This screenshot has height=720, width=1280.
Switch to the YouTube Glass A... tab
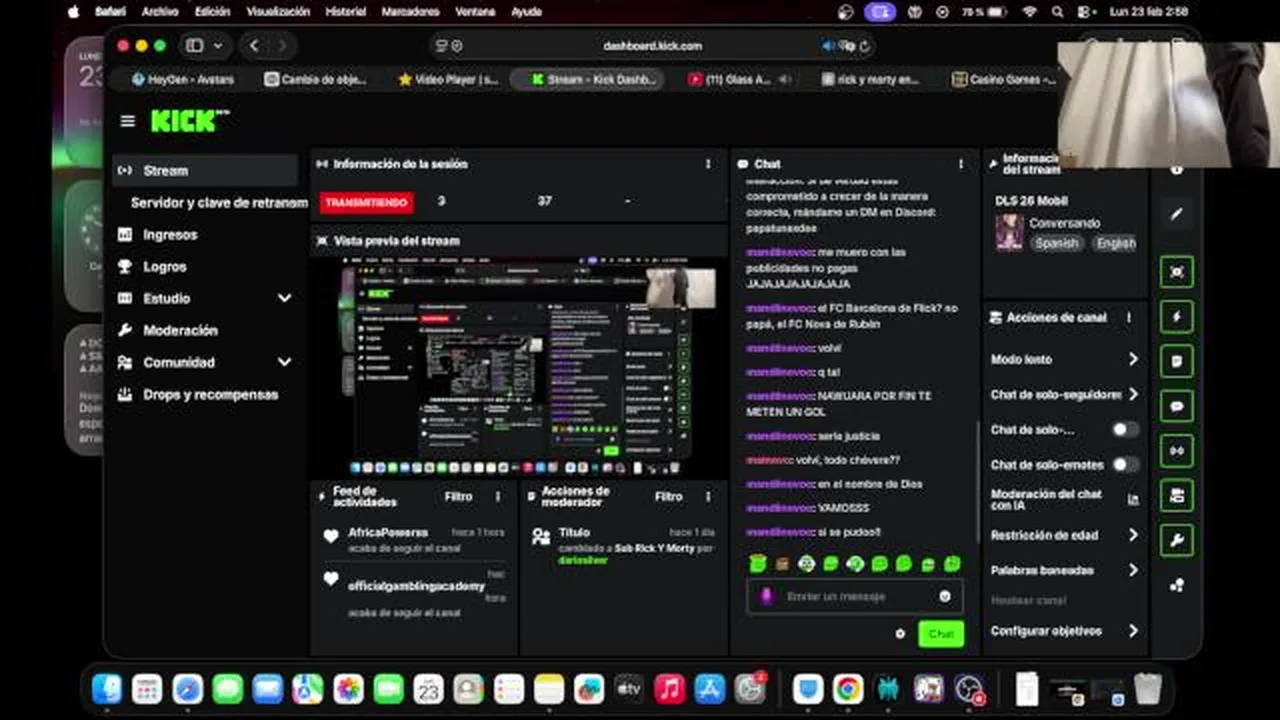(x=738, y=79)
